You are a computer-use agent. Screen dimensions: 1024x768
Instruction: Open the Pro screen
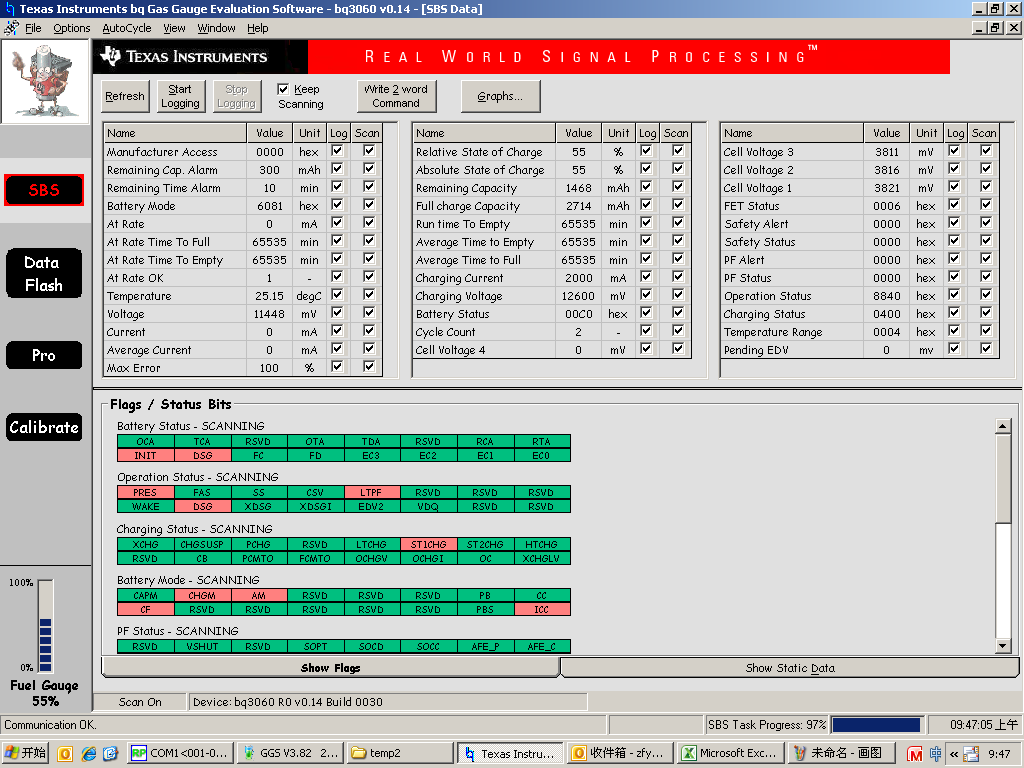[x=44, y=355]
